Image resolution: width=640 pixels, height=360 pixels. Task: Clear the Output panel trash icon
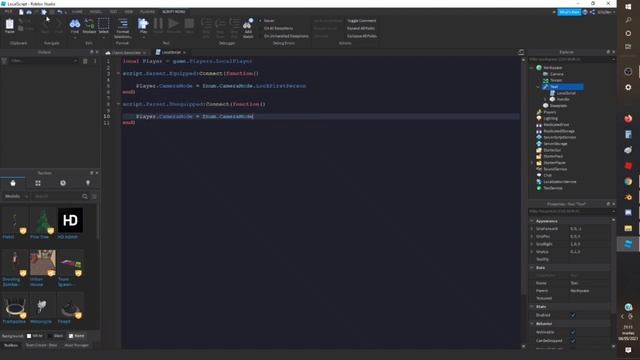85,61
